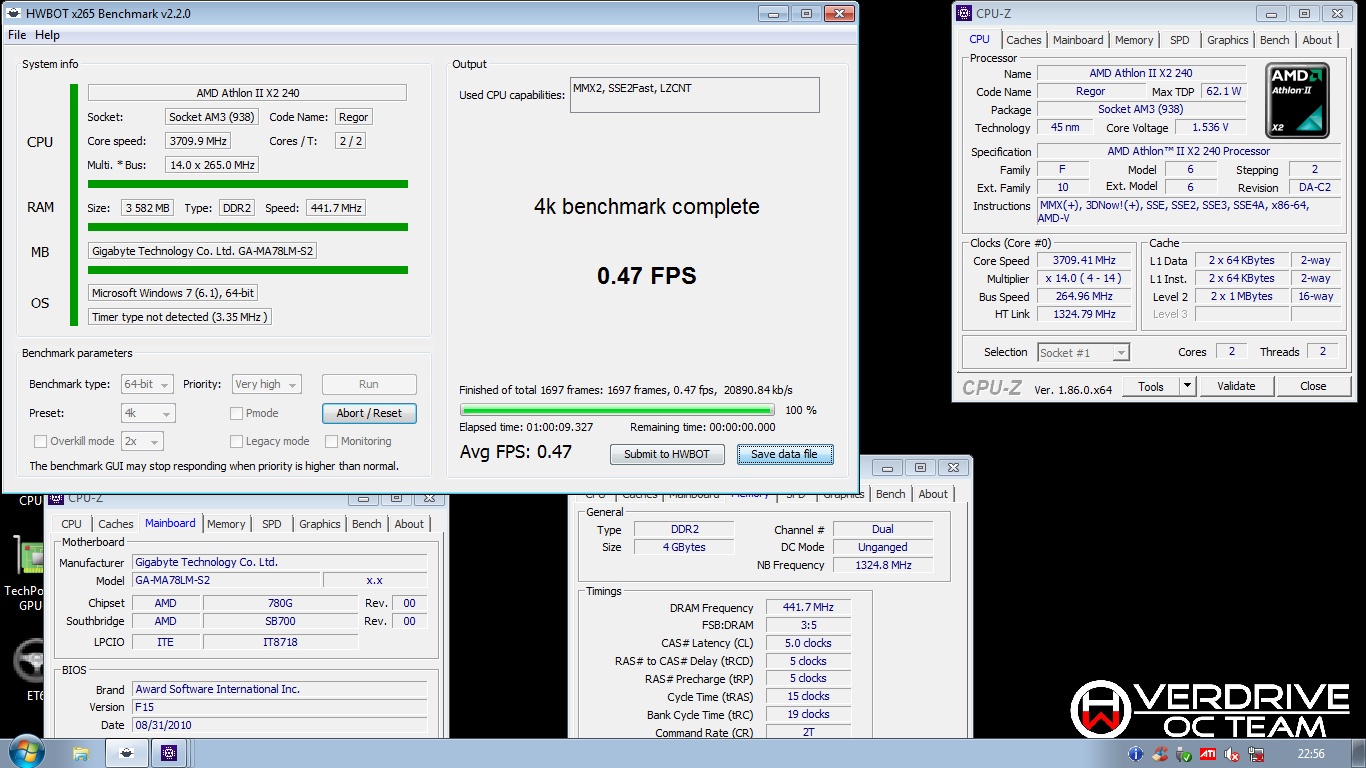The image size is (1366, 768).
Task: Toggle the Monitoring checkbox
Action: [331, 441]
